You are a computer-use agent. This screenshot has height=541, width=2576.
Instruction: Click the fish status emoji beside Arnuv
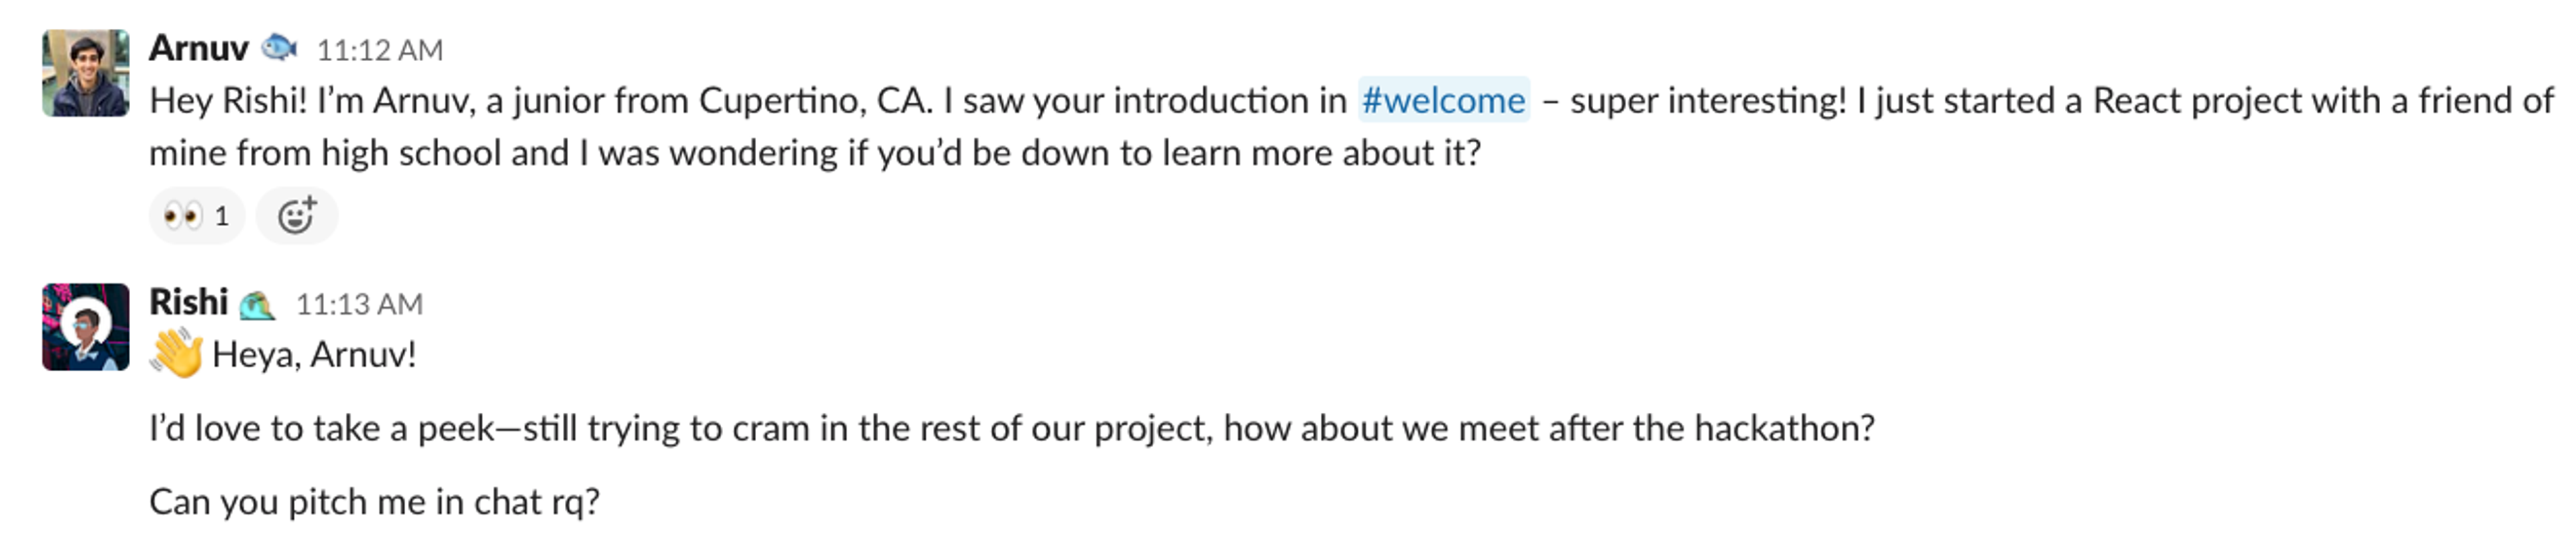[x=279, y=47]
